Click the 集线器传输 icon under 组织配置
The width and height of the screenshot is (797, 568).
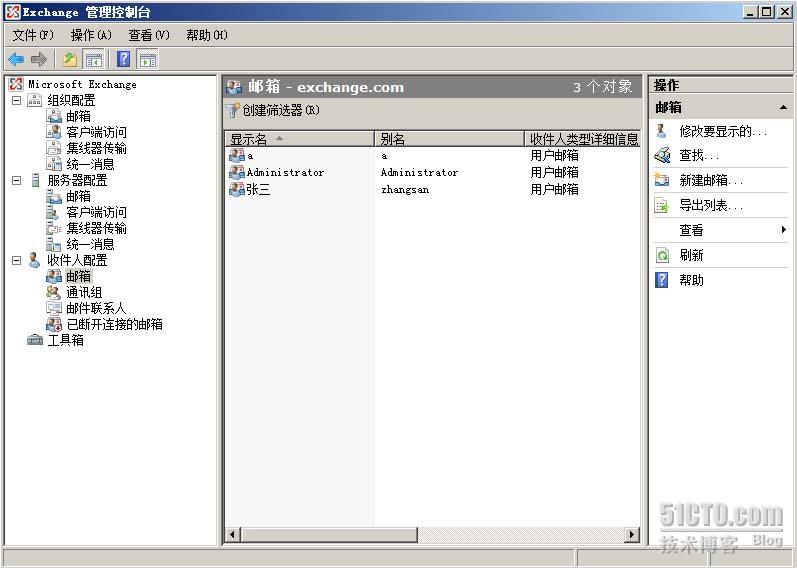pyautogui.click(x=54, y=148)
